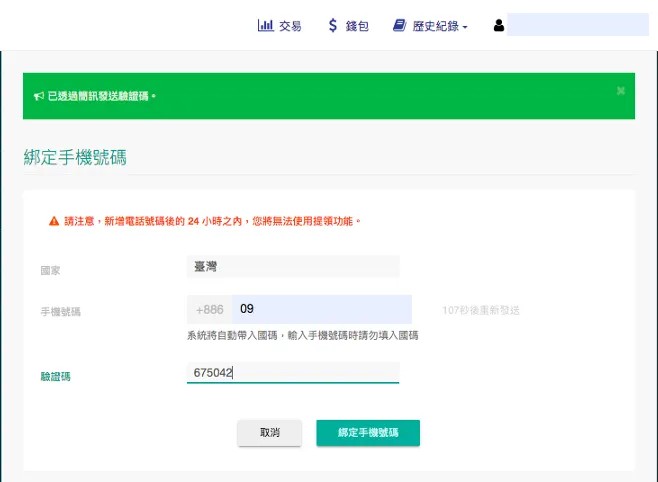Focus the mobile number field with 09
This screenshot has height=482, width=658.
[x=322, y=310]
